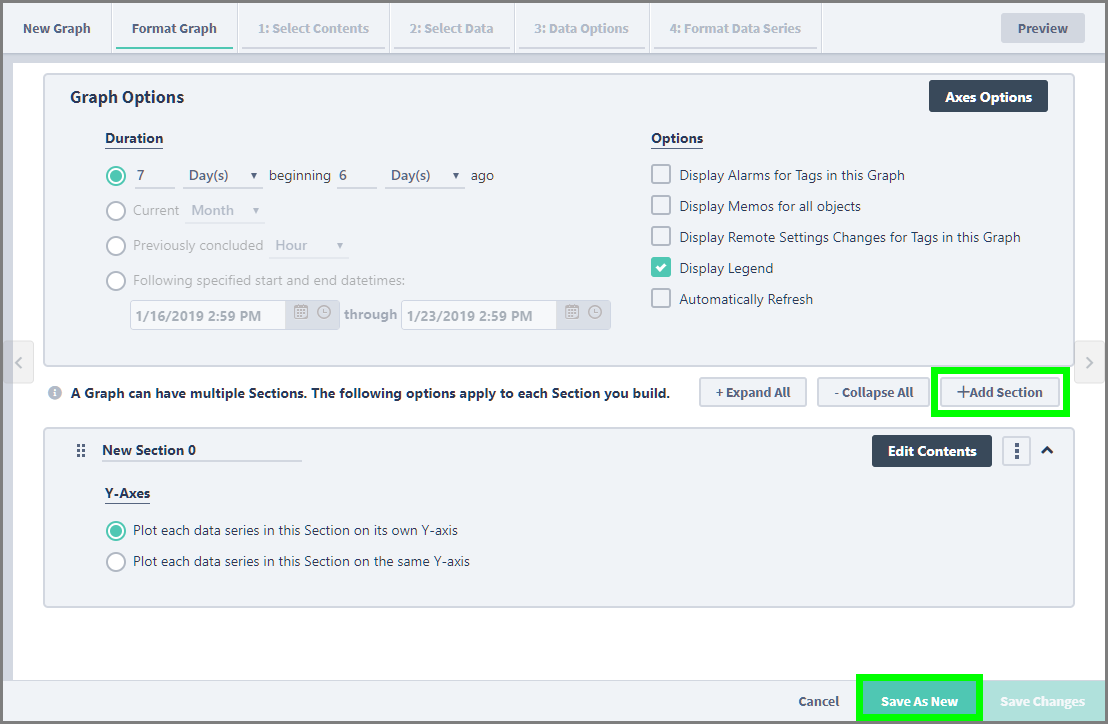The image size is (1108, 724).
Task: Cancel the graph editing
Action: (x=818, y=701)
